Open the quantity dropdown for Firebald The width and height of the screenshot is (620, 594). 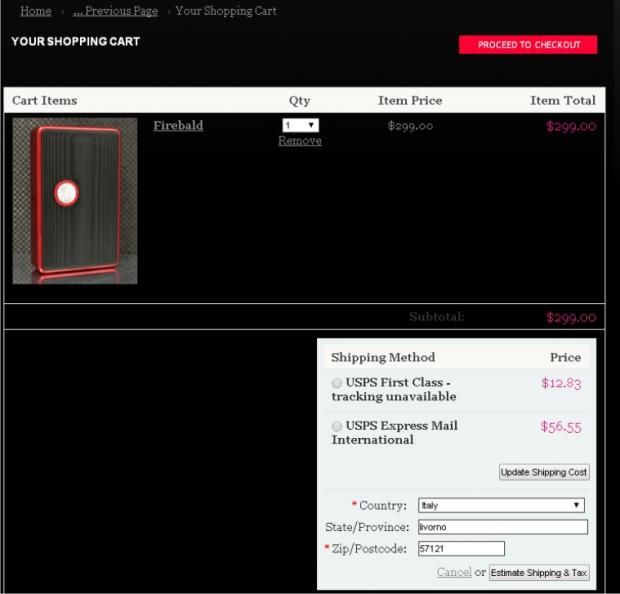(x=301, y=125)
